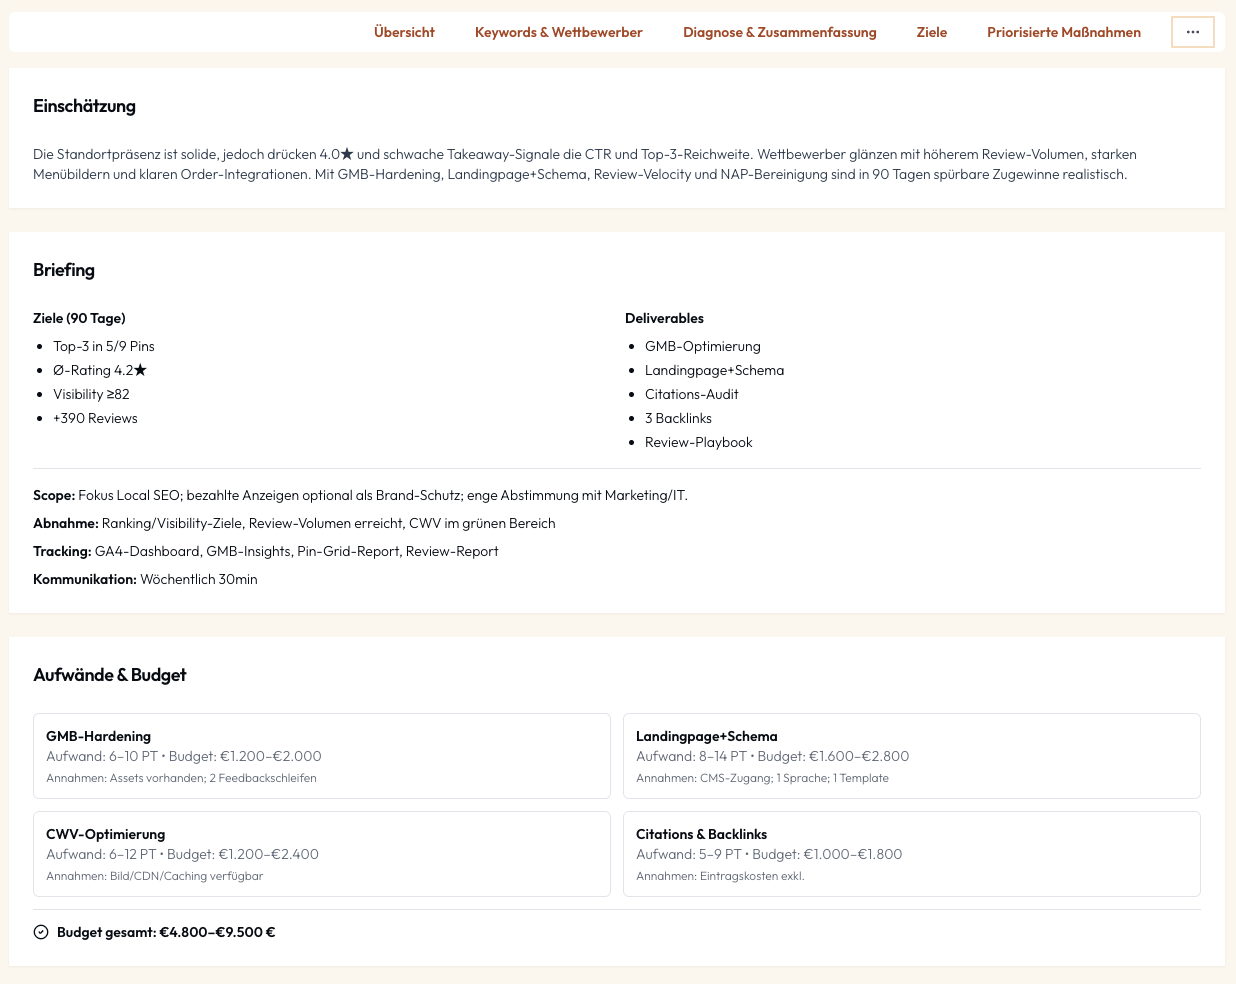Open the GMB-Hardening budget card

pos(321,756)
